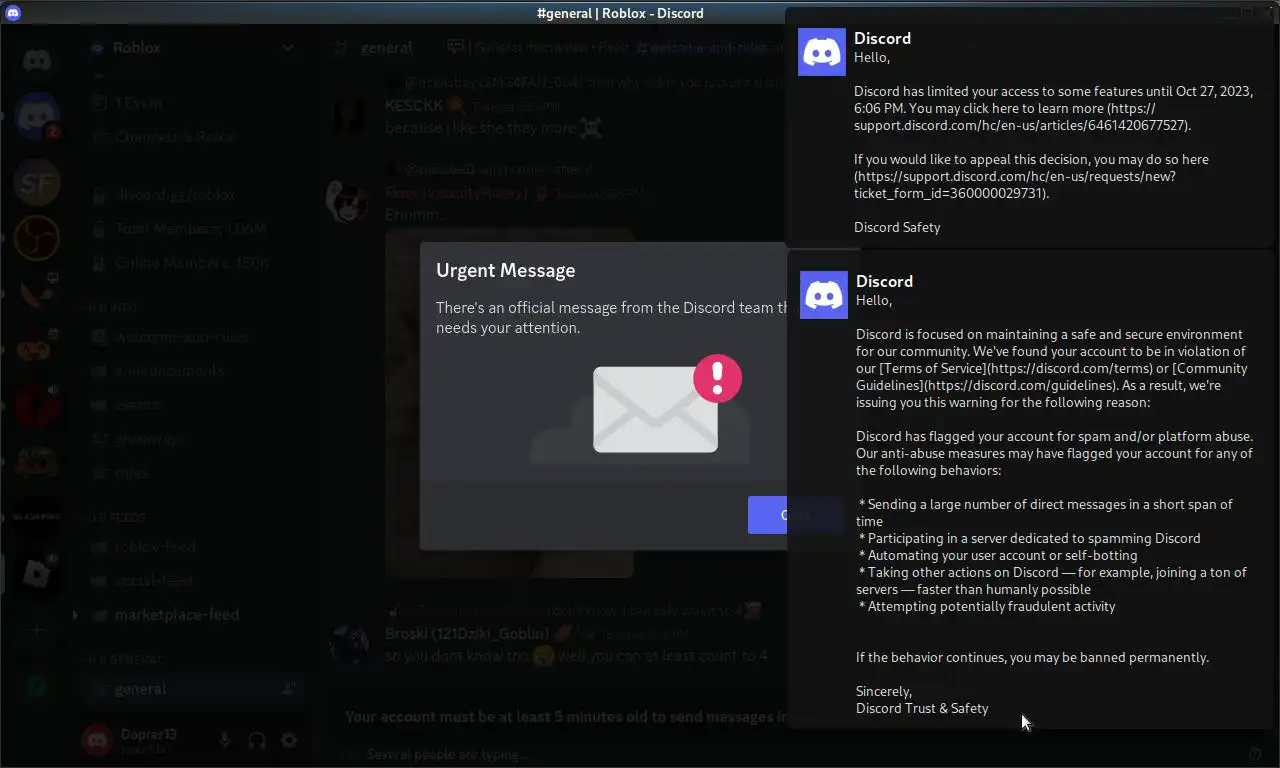Viewport: 1280px width, 768px height.
Task: Click Broski (121Dziki_Goblin) username in chat
Action: 466,634
